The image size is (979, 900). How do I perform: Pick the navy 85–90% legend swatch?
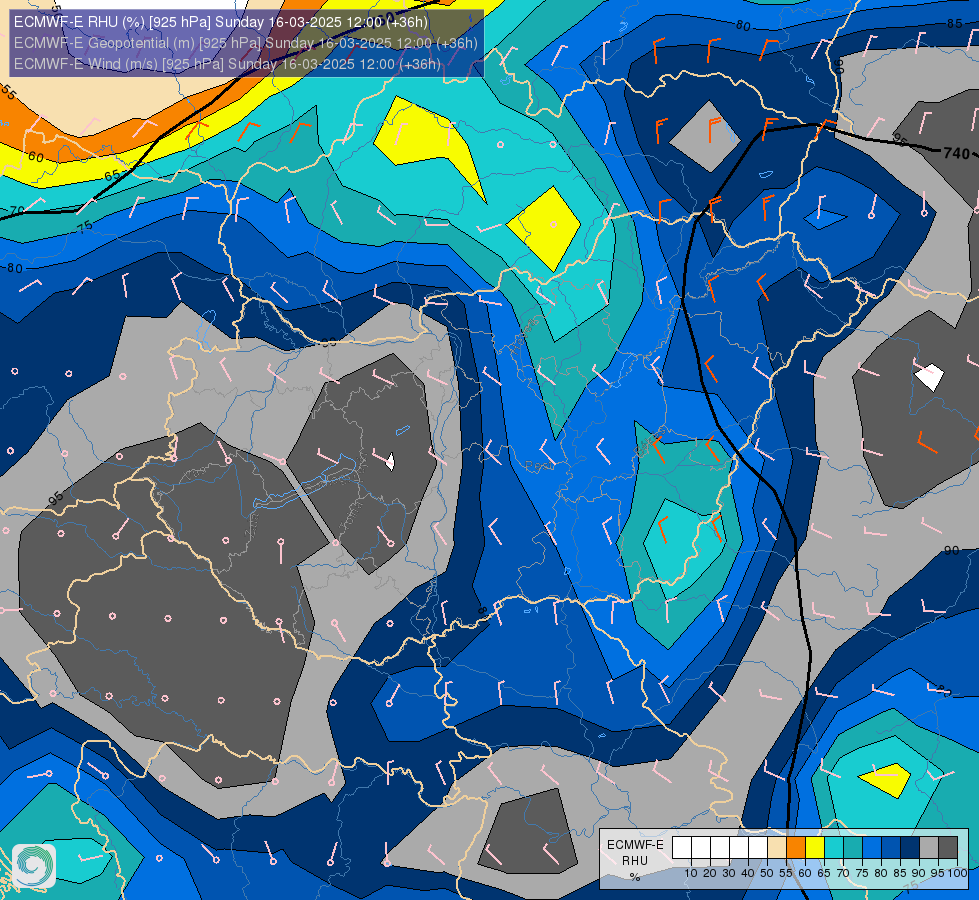tap(910, 848)
